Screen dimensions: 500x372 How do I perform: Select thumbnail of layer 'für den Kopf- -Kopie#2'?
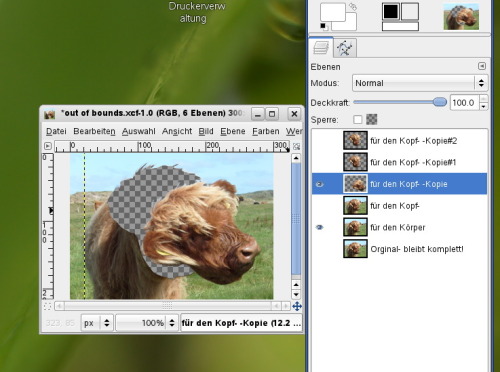point(355,140)
